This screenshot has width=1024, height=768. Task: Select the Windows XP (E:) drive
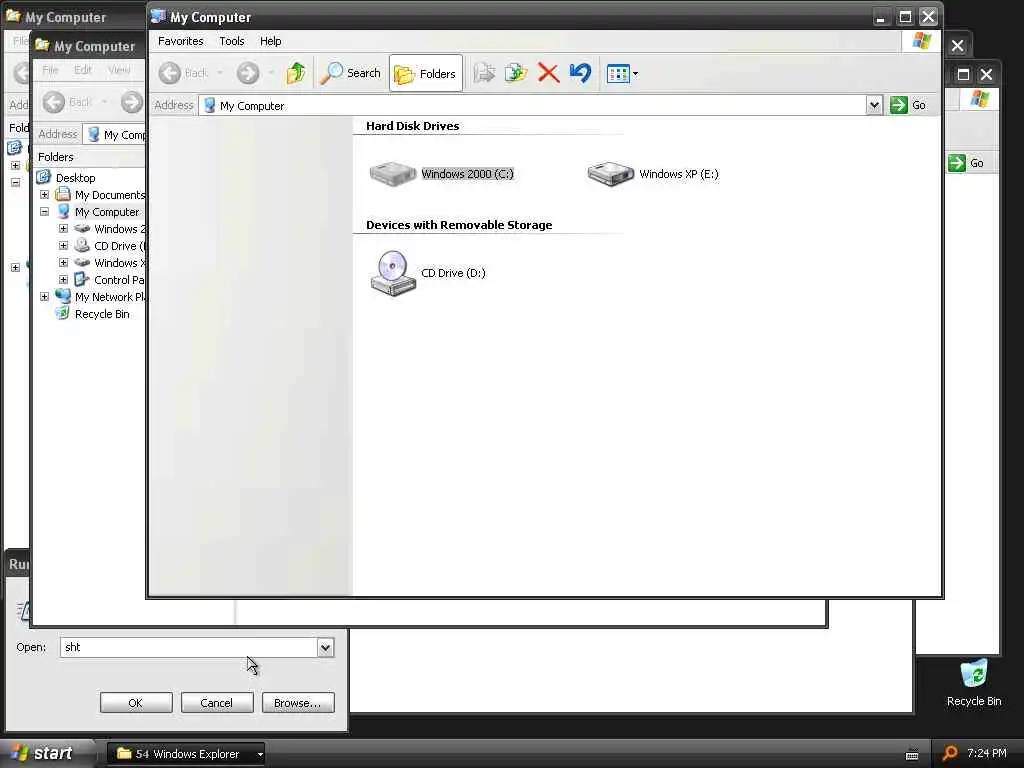tap(653, 174)
